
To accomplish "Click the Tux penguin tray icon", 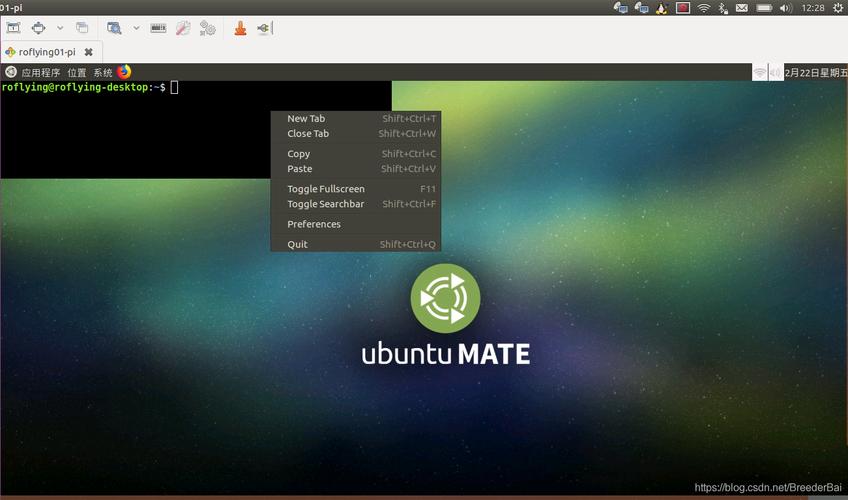I will pyautogui.click(x=661, y=8).
